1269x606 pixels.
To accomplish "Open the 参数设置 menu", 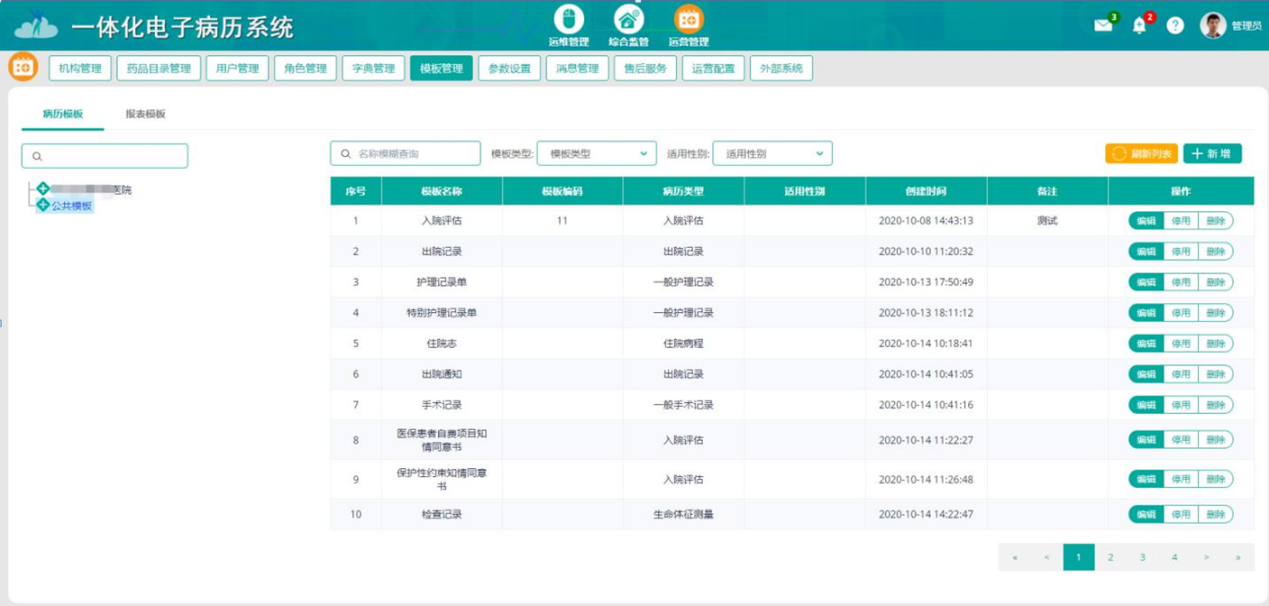I will click(509, 68).
